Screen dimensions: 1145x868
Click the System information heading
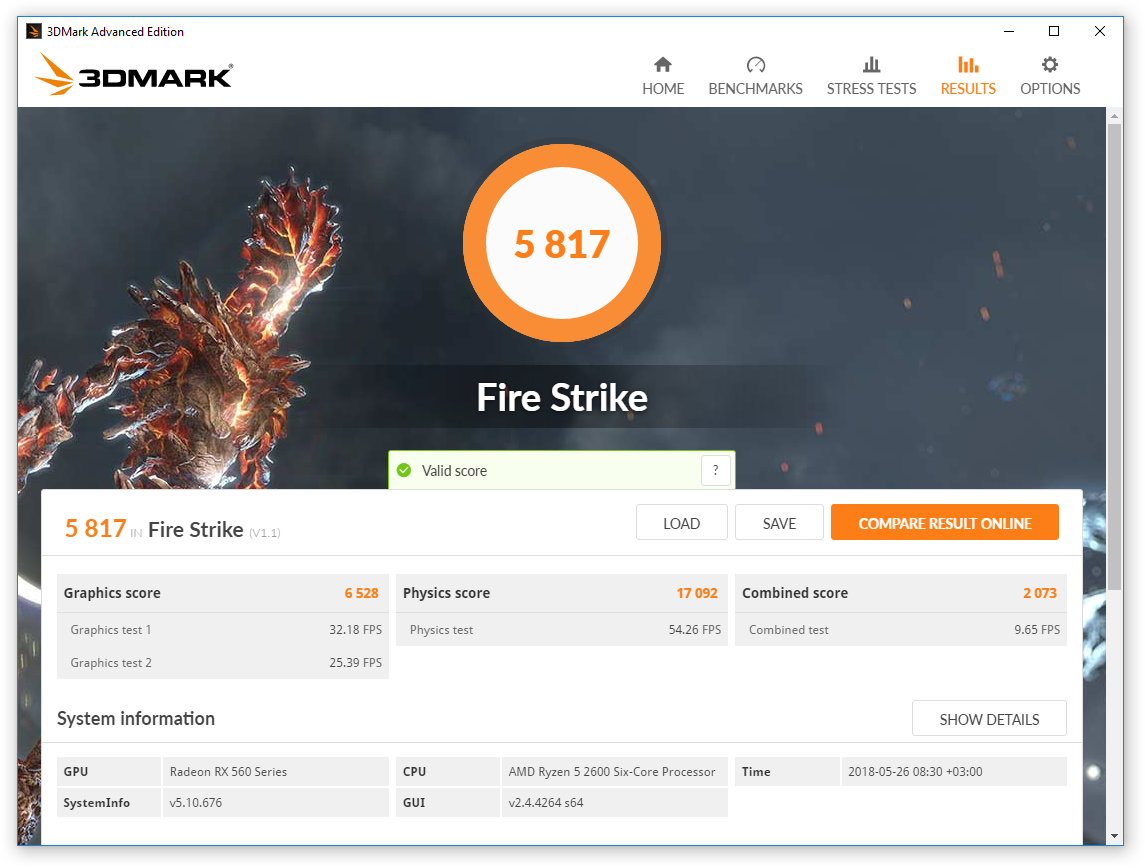click(x=136, y=718)
